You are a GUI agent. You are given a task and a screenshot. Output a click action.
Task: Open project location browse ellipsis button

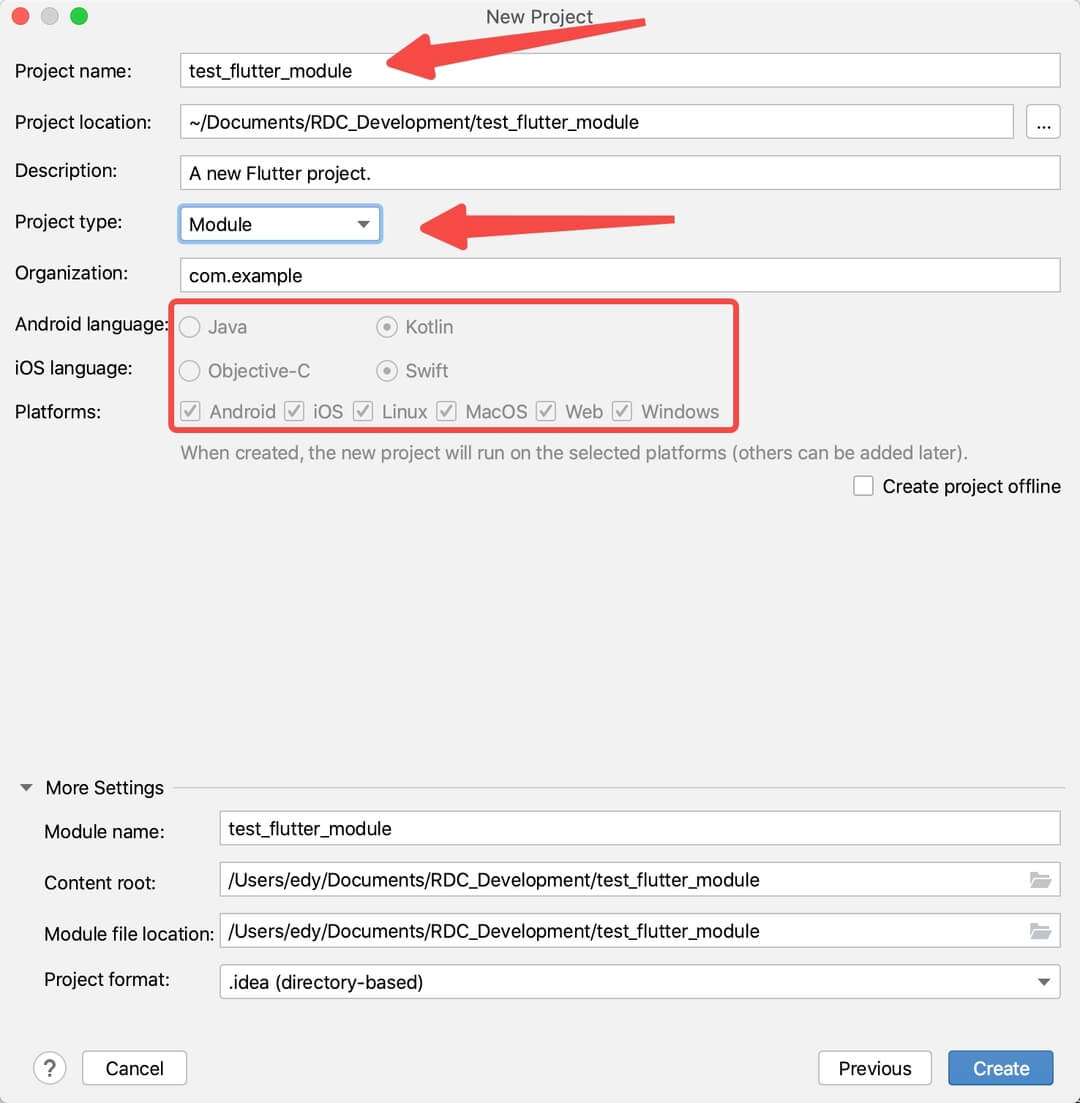click(x=1043, y=122)
